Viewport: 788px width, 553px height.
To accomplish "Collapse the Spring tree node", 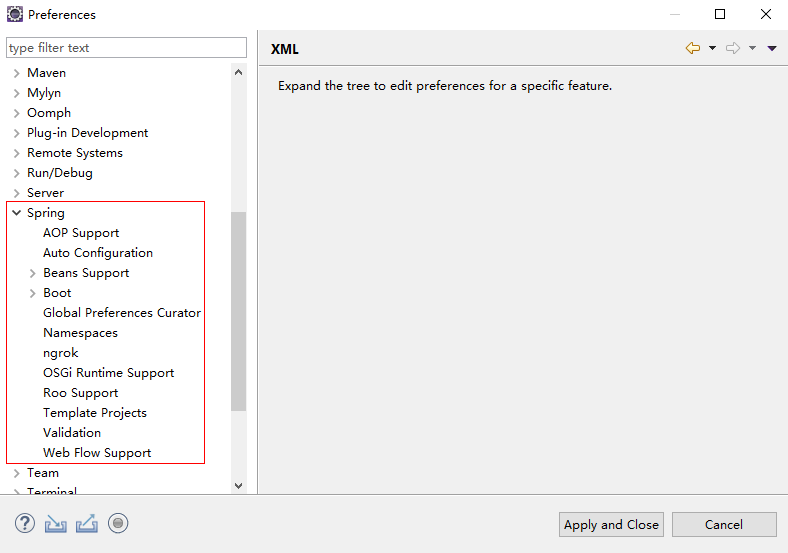I will click(x=17, y=213).
